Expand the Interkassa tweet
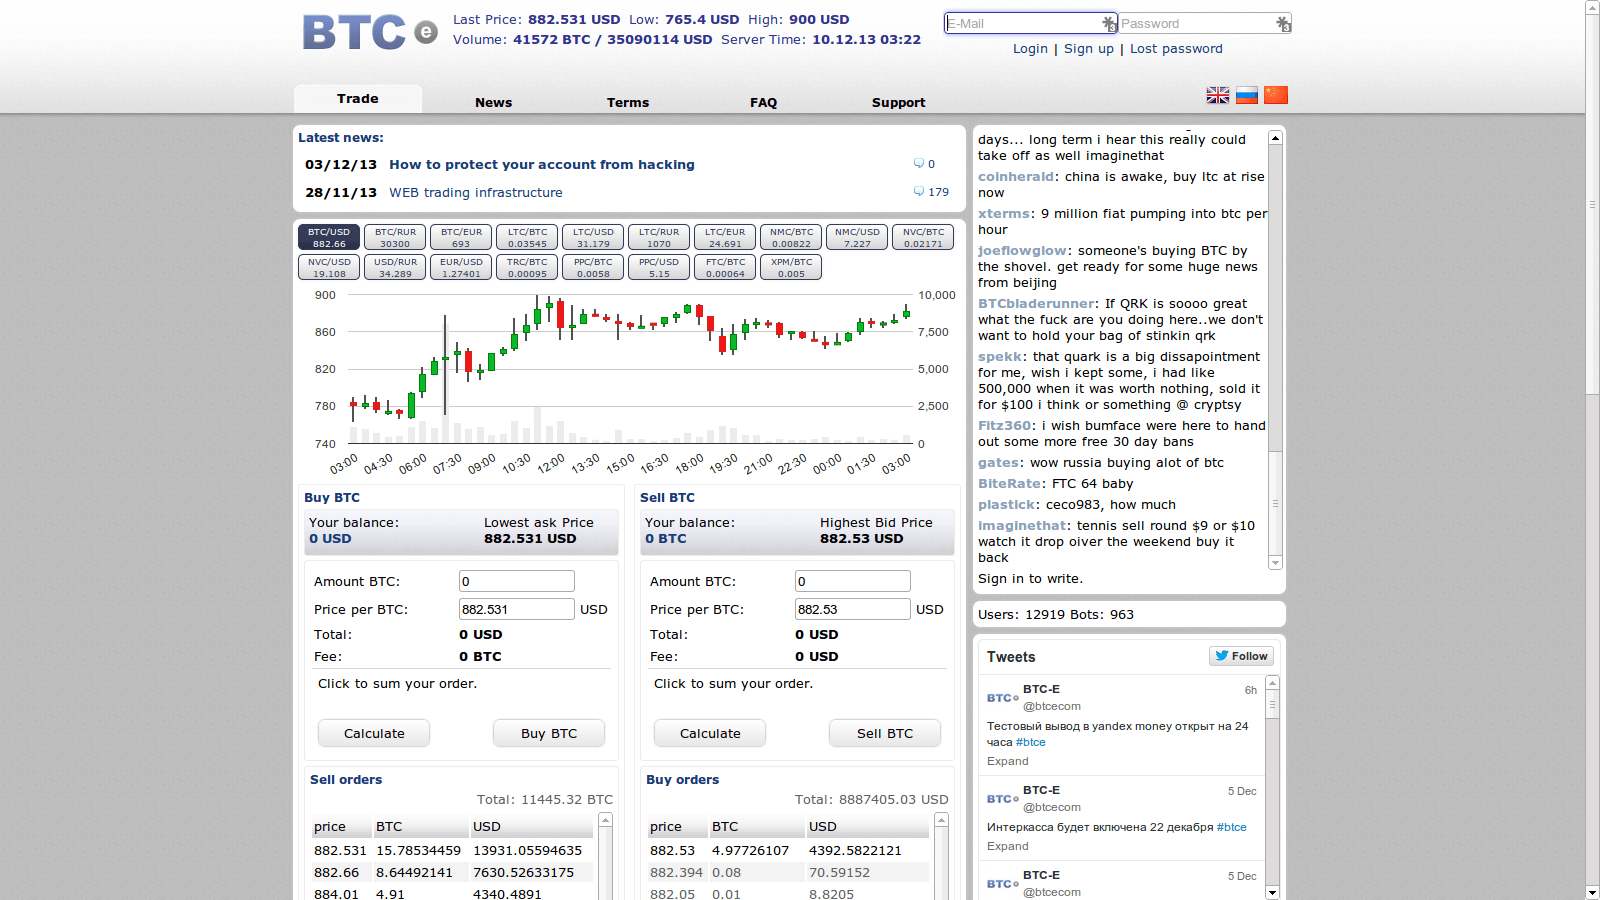 point(1007,846)
